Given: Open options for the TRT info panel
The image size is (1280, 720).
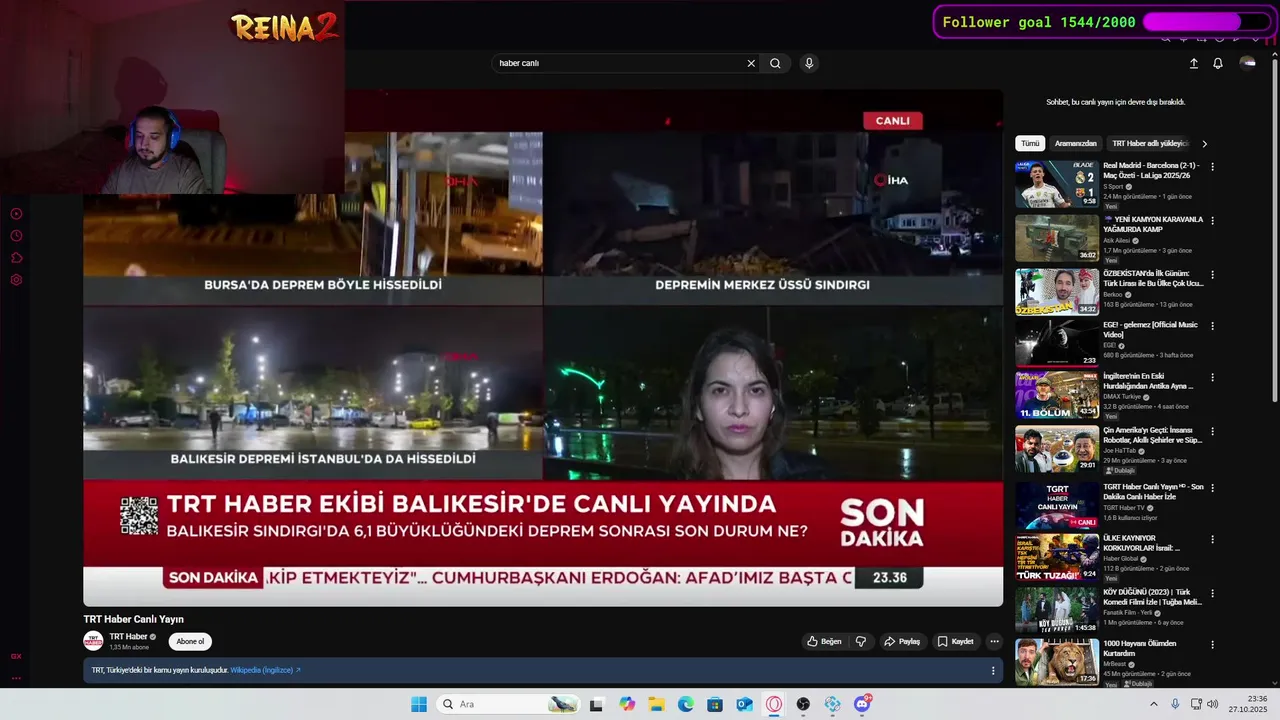Looking at the screenshot, I should (993, 670).
